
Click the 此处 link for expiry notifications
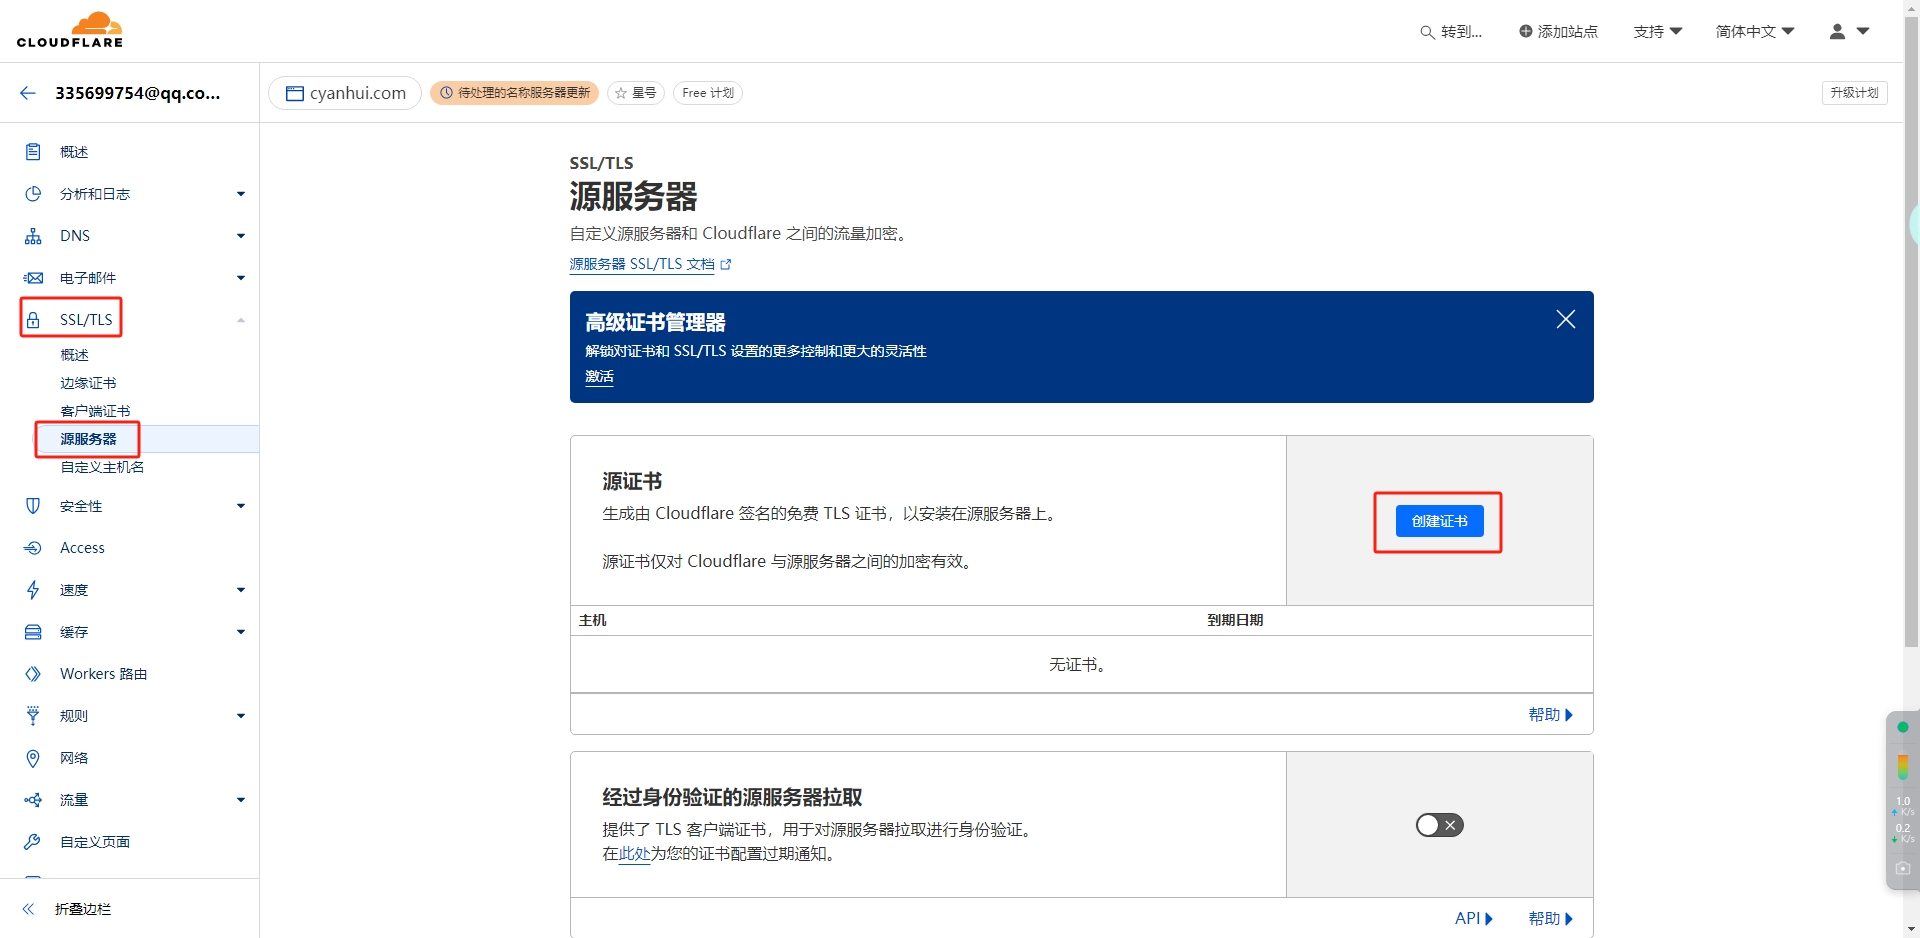tap(634, 854)
